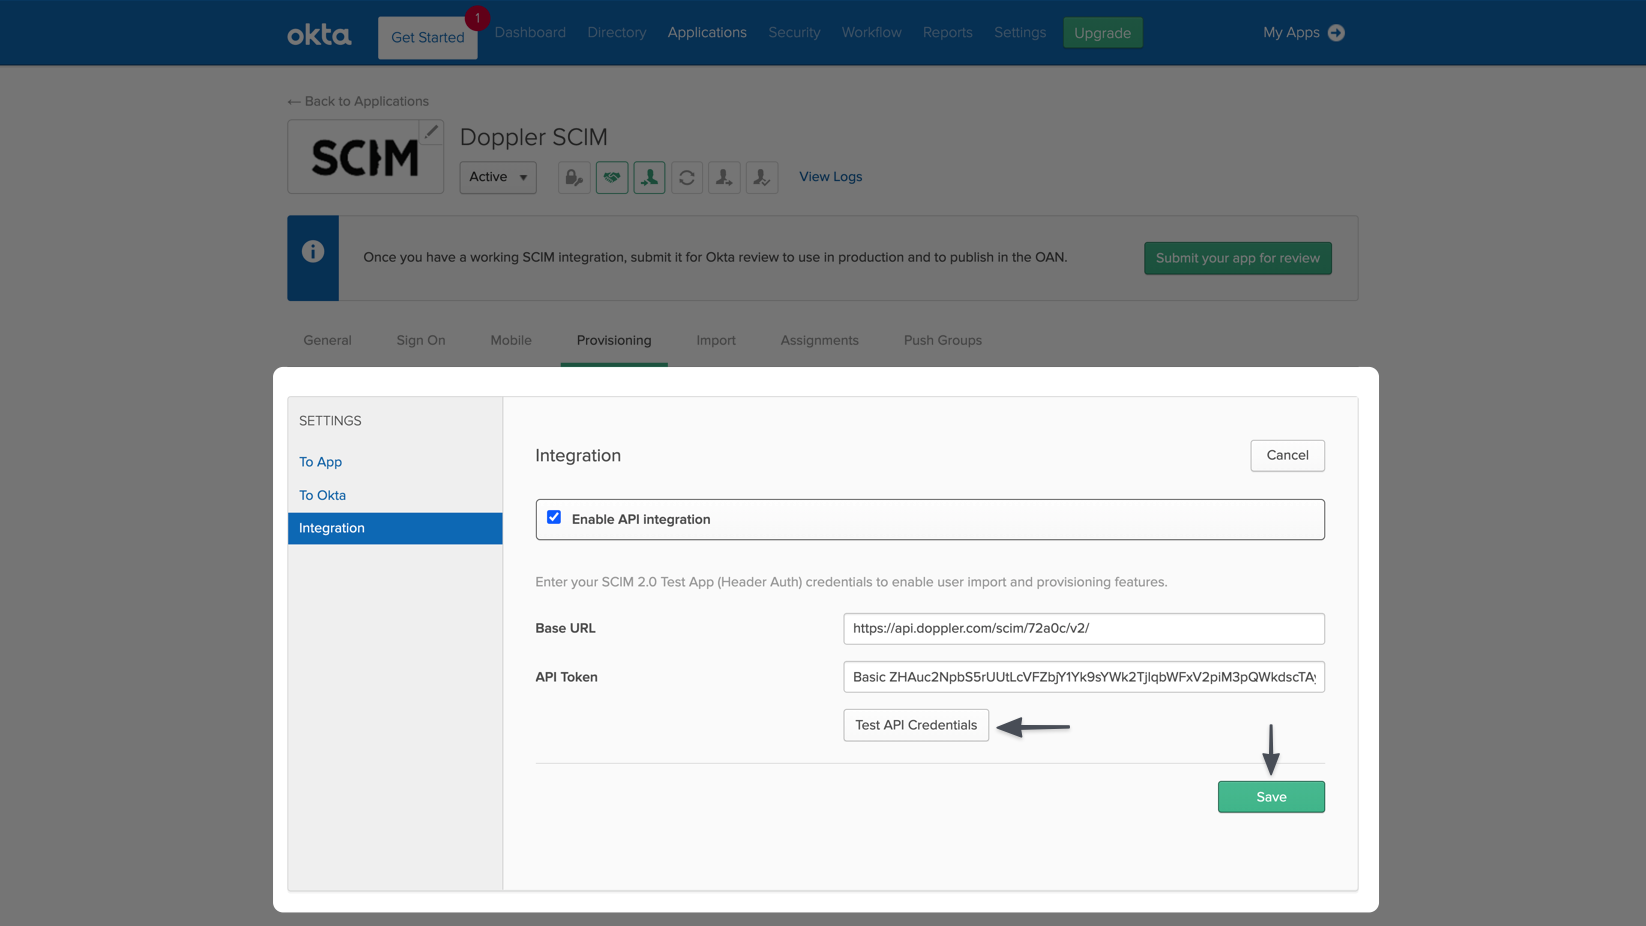The image size is (1646, 926).
Task: Open the Get Started button
Action: [x=427, y=37]
